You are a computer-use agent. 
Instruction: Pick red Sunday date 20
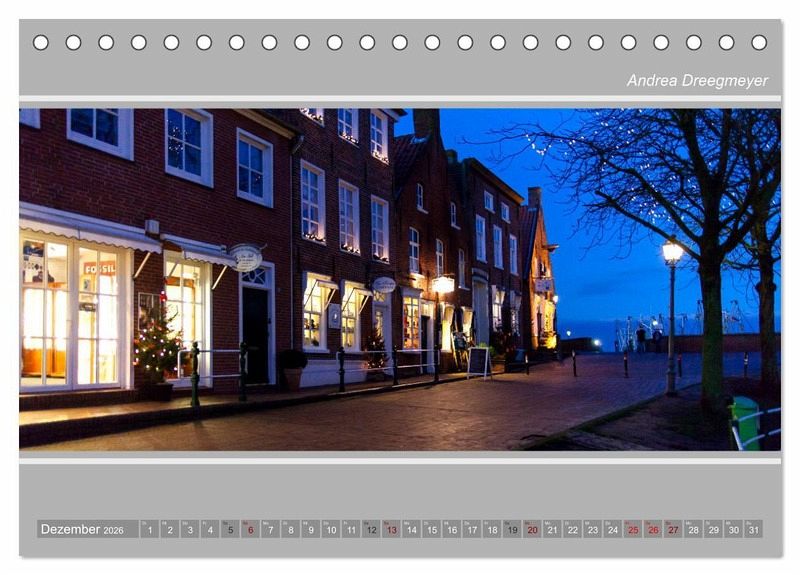(533, 529)
